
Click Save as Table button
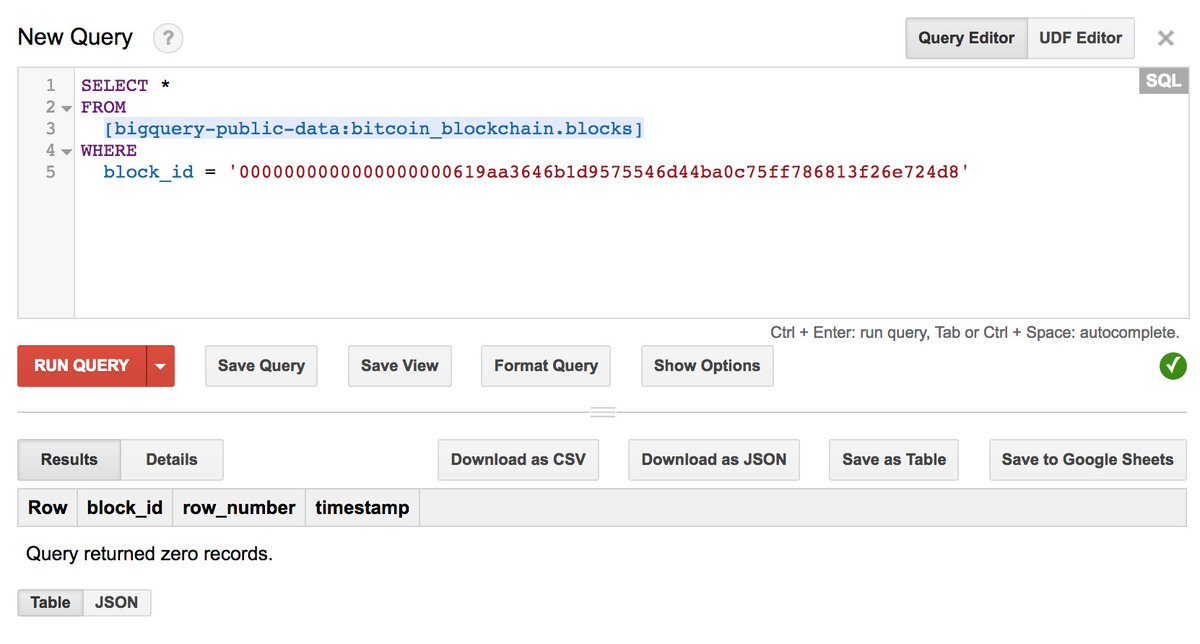(x=894, y=460)
